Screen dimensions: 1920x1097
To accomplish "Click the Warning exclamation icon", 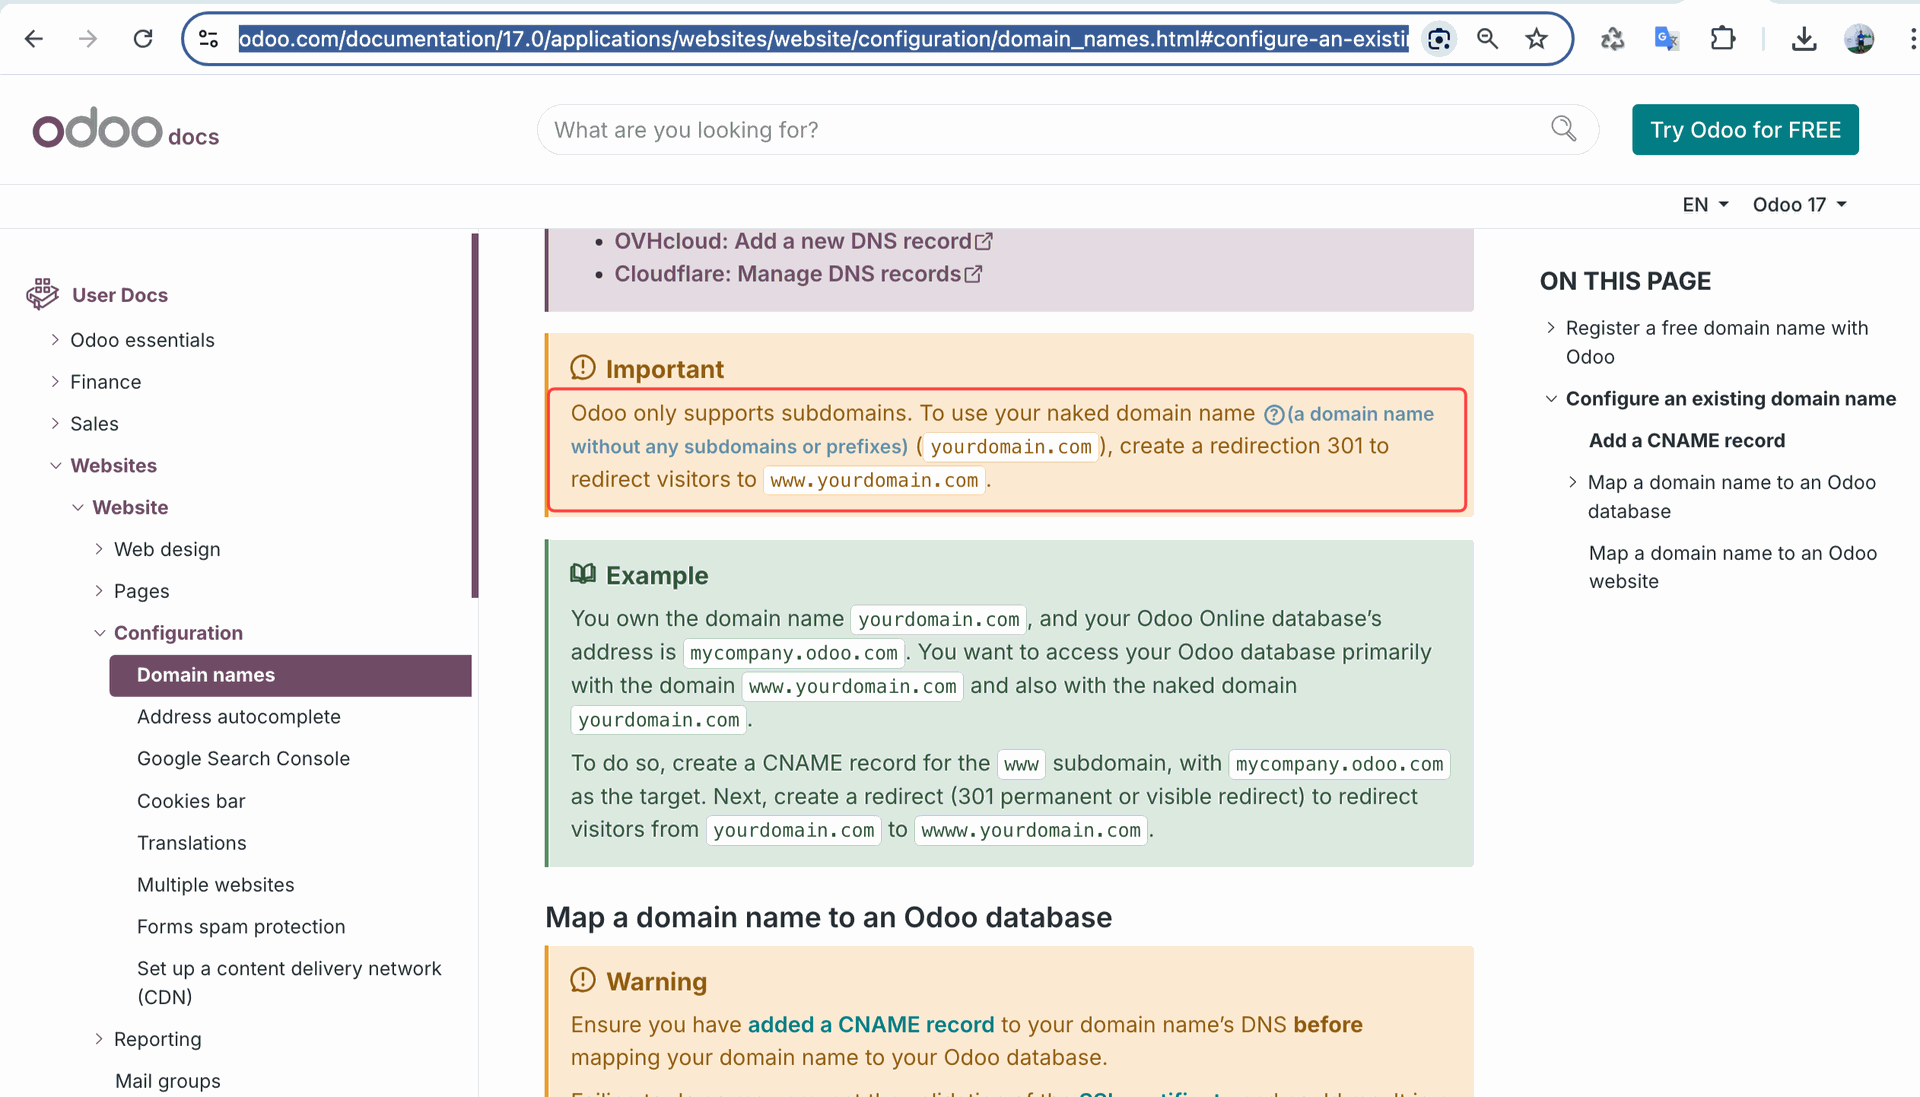I will point(583,981).
